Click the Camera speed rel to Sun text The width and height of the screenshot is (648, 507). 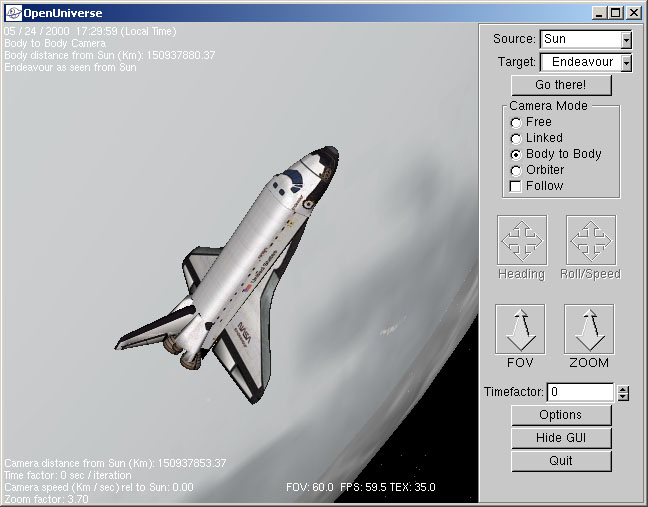(x=99, y=487)
